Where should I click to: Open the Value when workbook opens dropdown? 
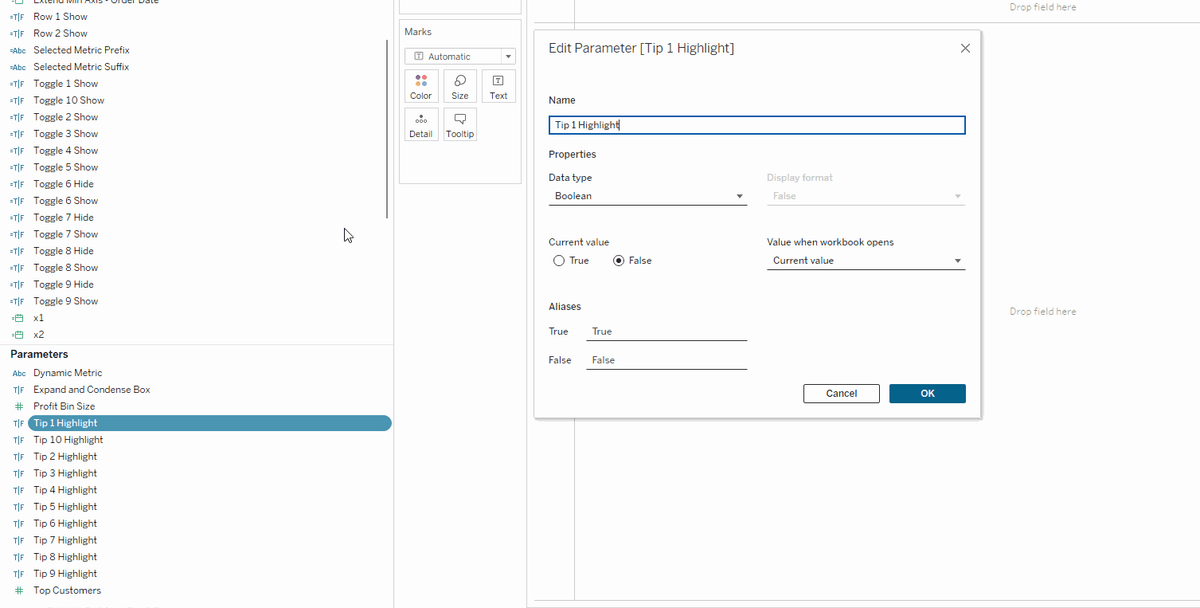[x=866, y=261]
